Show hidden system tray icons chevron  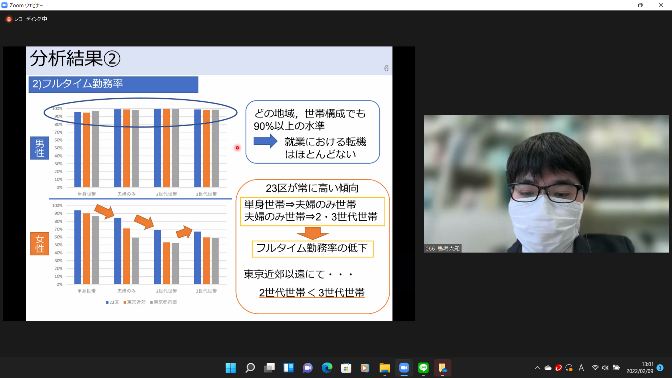[x=537, y=368]
